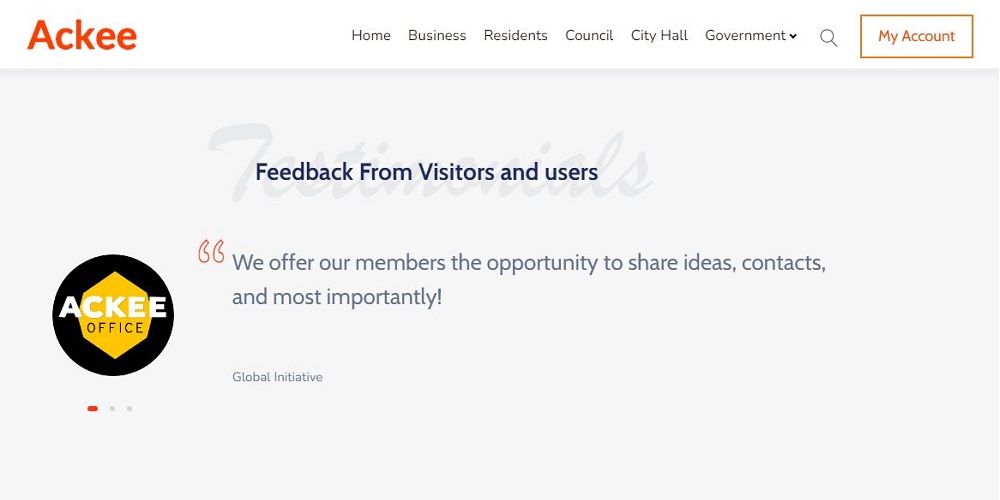Open the Council page
The height and width of the screenshot is (500, 1000).
click(589, 36)
